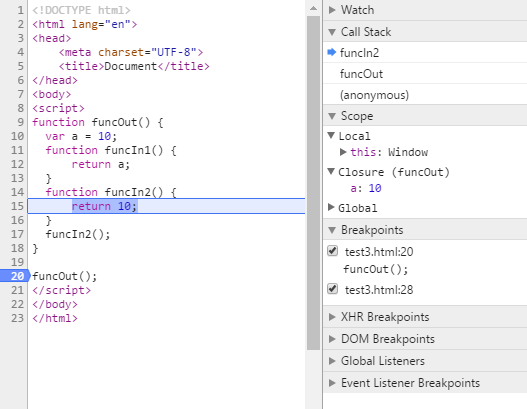This screenshot has width=527, height=409.
Task: Disable the test3.html:20 breakpoint checkbox
Action: point(332,251)
